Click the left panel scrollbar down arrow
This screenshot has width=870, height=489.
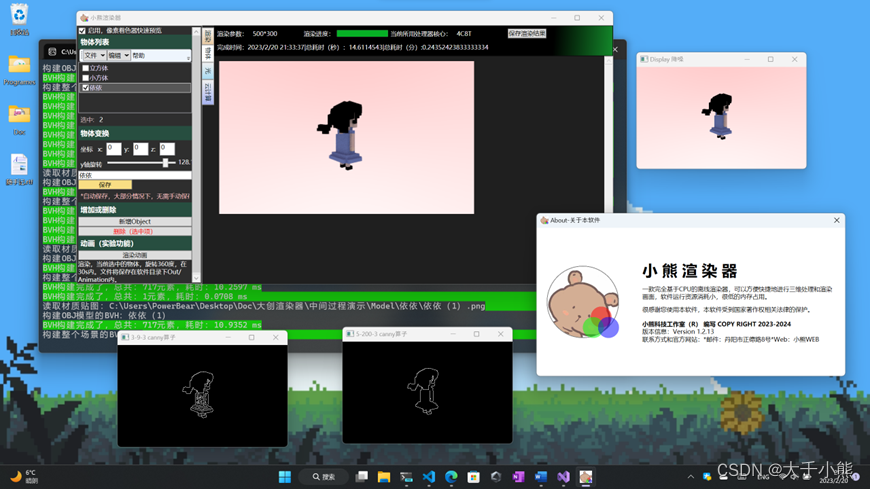click(x=196, y=278)
